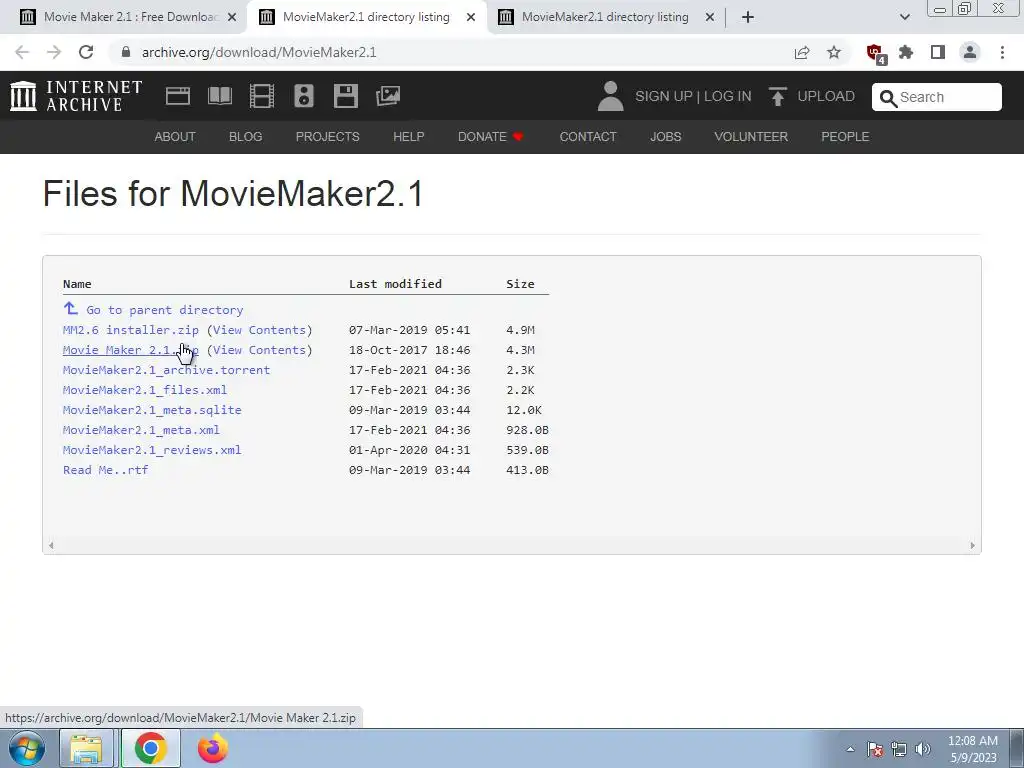Click the Chrome taskbar icon
1024x768 pixels.
150,748
